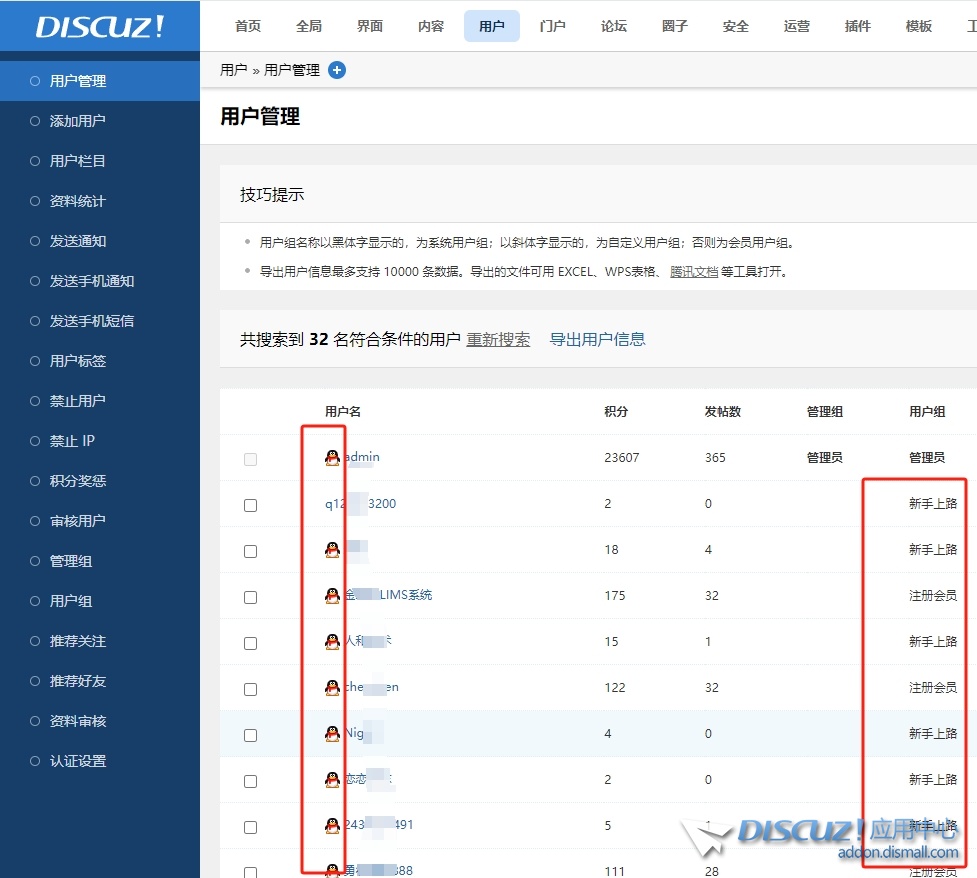The width and height of the screenshot is (977, 878).
Task: Click the QQ icon next to the chen user
Action: click(x=333, y=688)
